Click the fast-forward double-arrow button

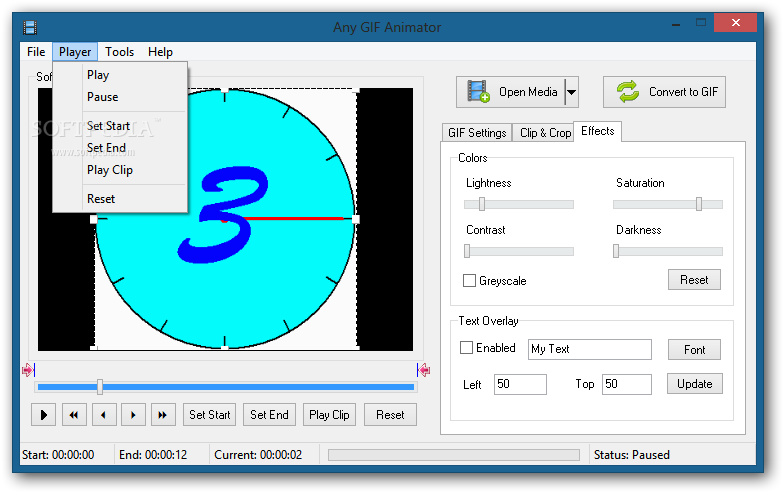coord(163,414)
